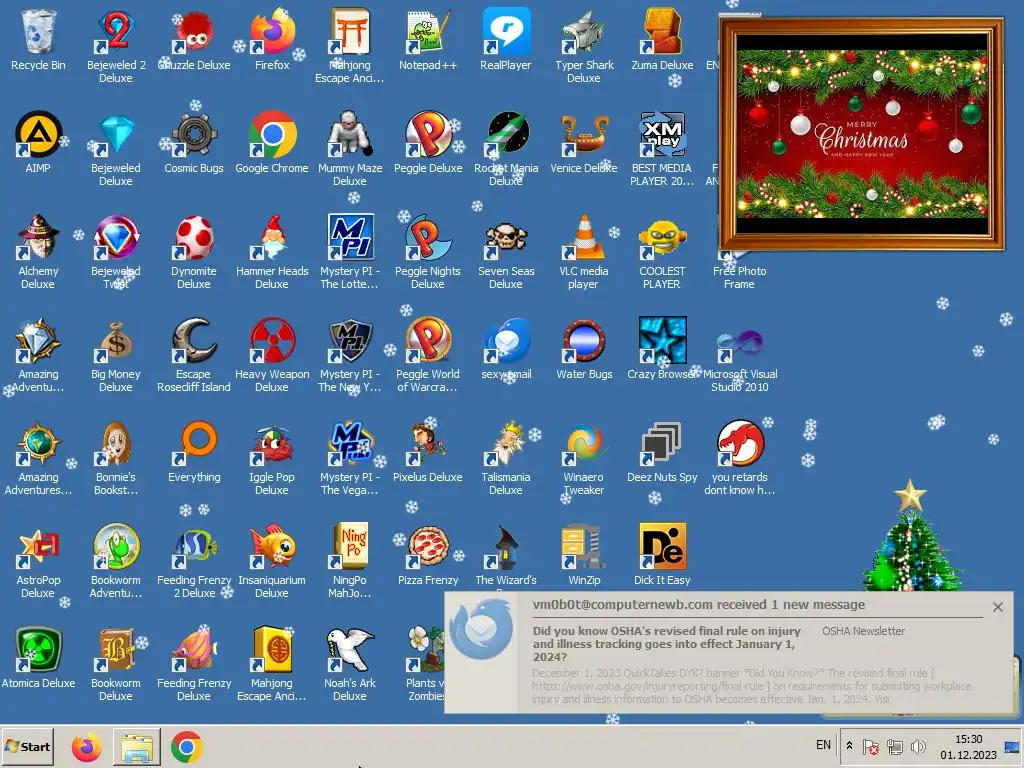Click the Crazy Browser star icon
The image size is (1024, 768).
tap(662, 341)
